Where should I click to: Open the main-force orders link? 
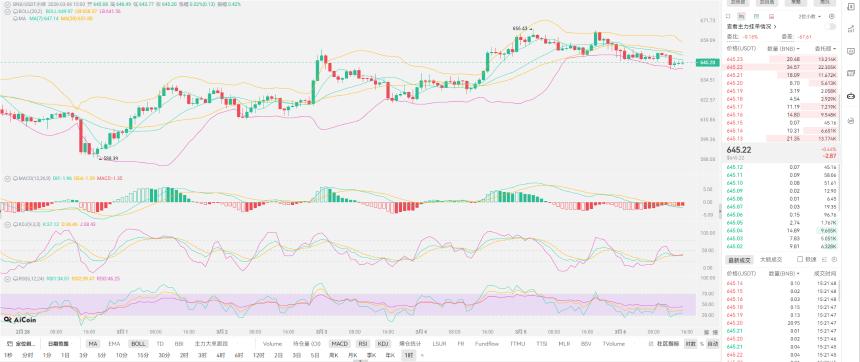[x=752, y=26]
